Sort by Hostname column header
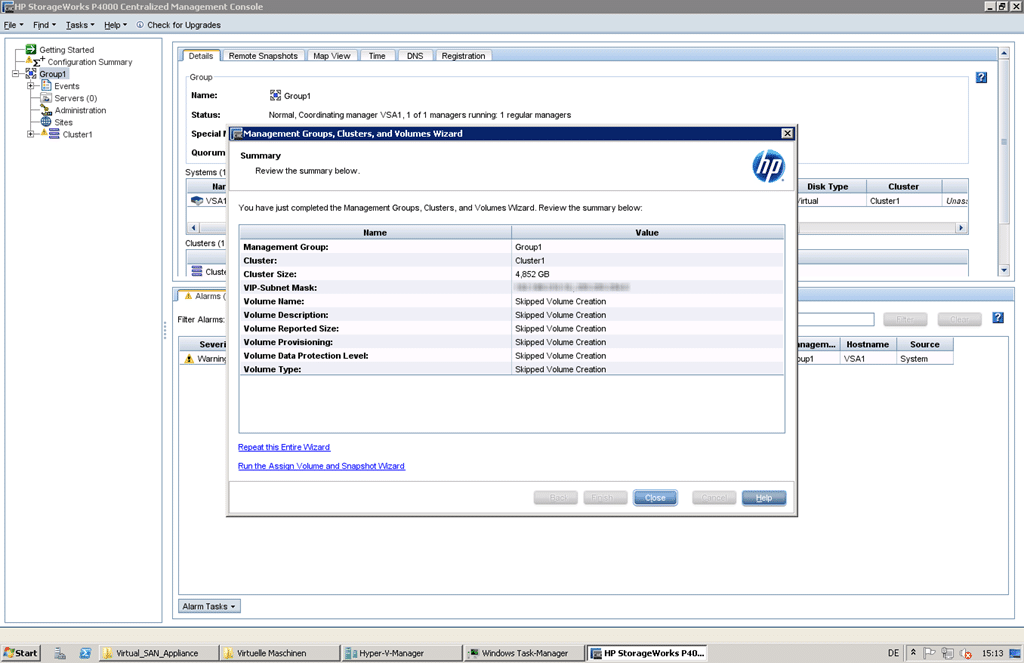Screen dimensions: 1024x663 tap(867, 344)
